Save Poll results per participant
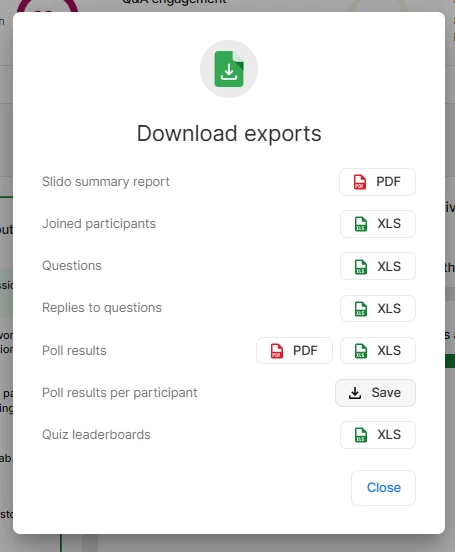Image resolution: width=455 pixels, height=552 pixels. click(375, 393)
